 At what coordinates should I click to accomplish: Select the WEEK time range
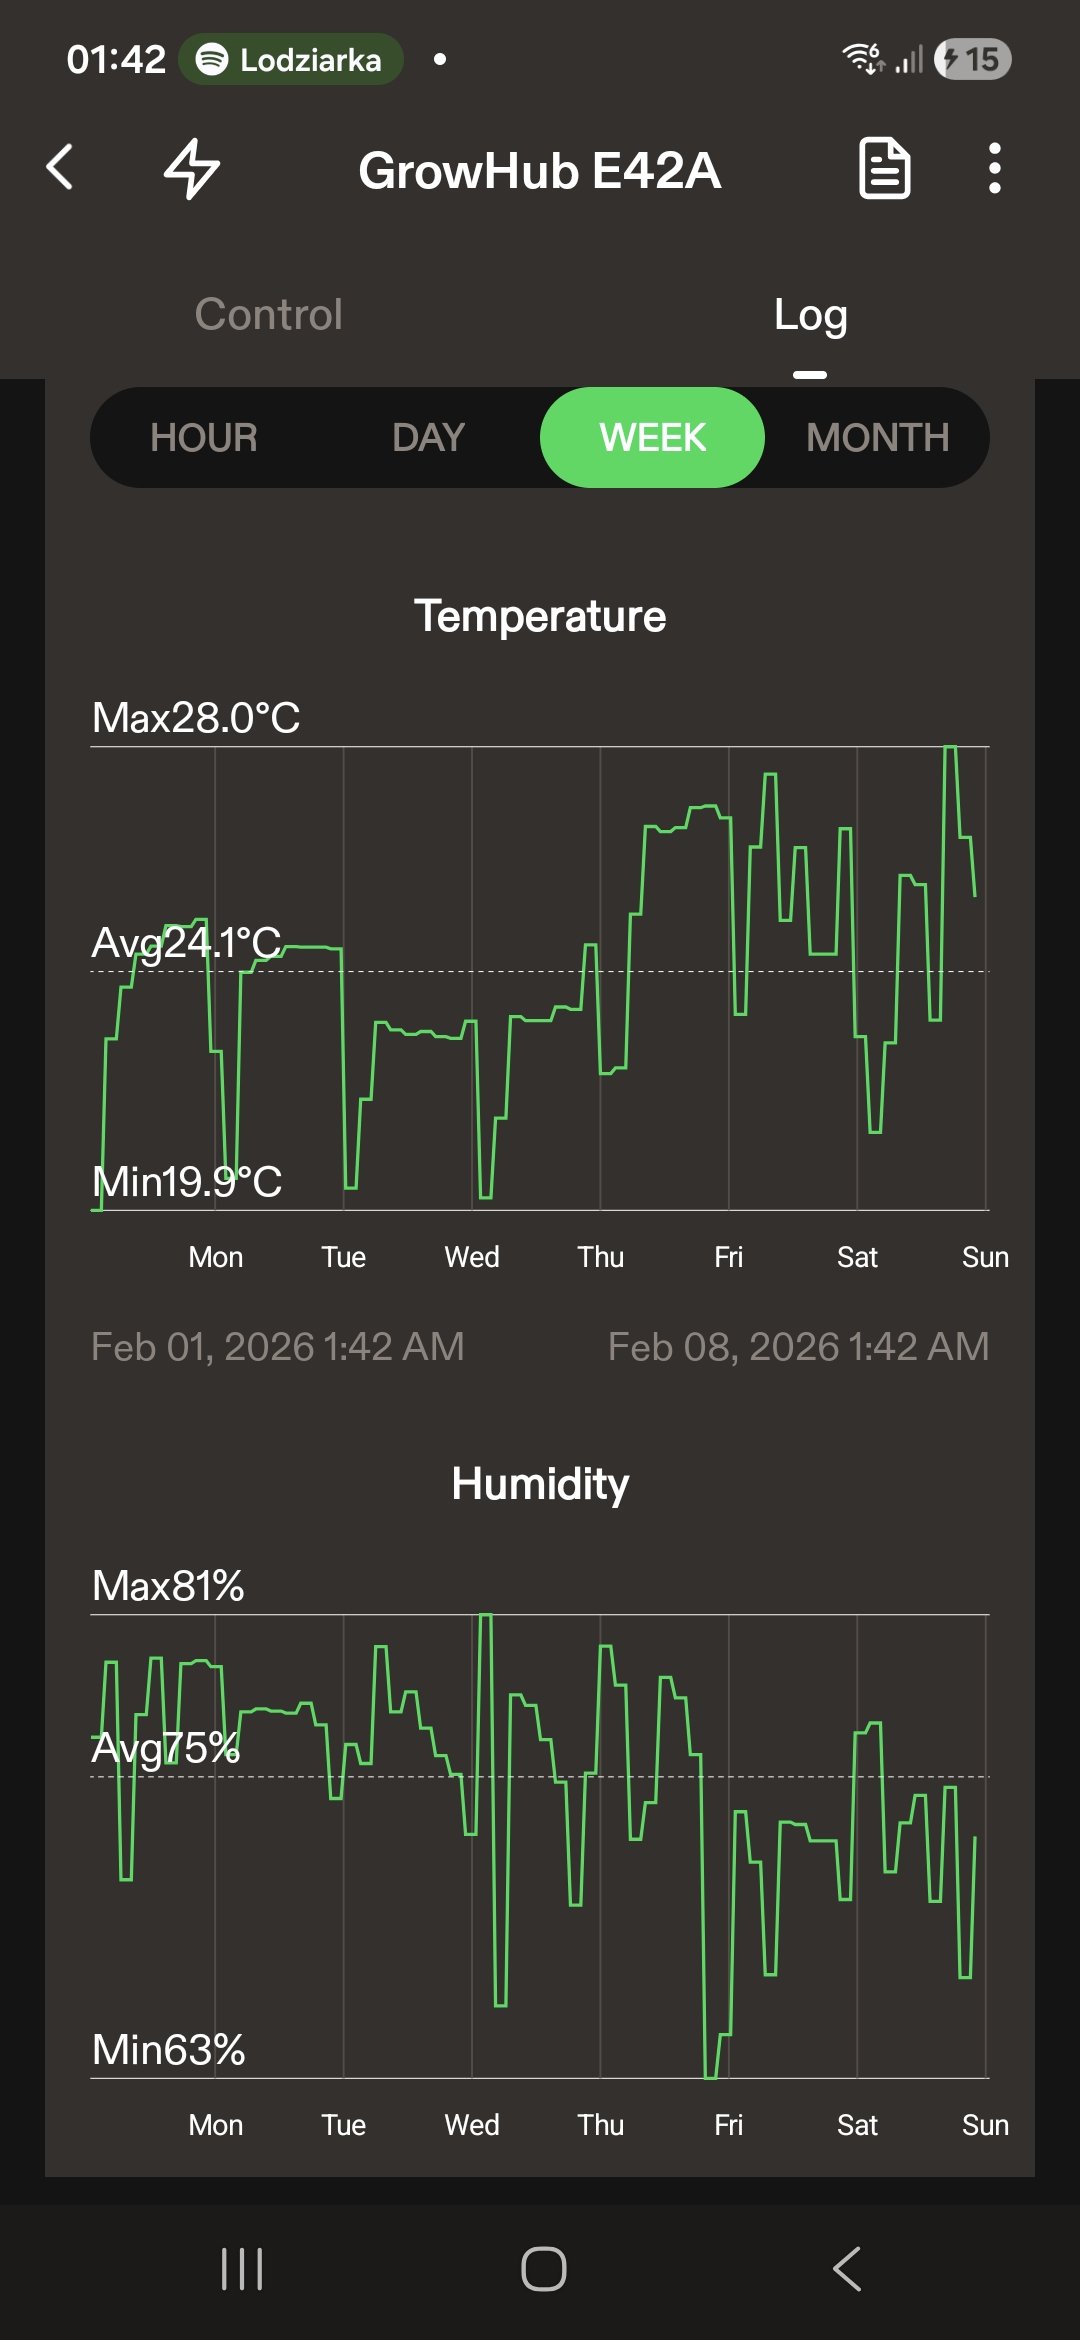(652, 438)
